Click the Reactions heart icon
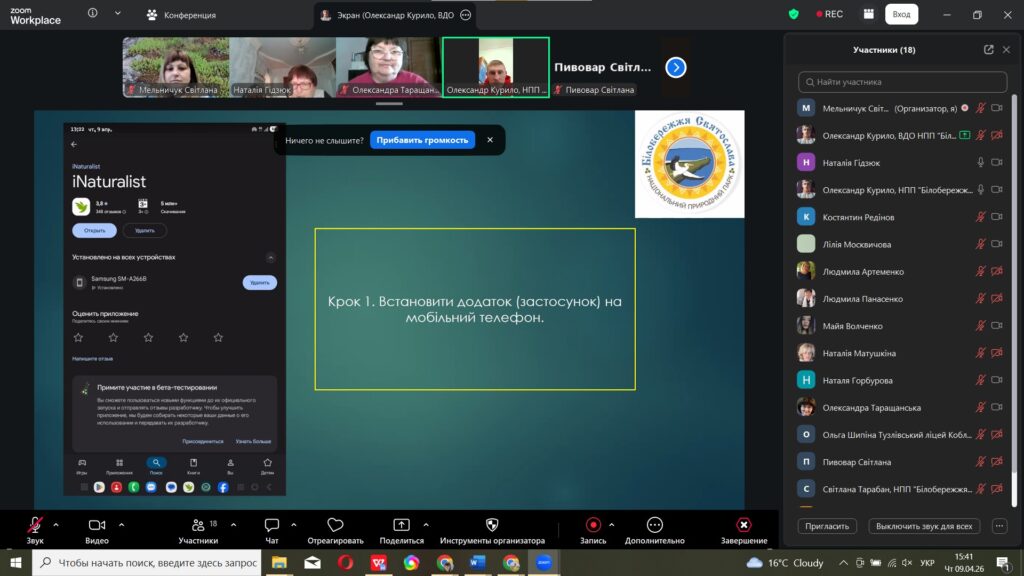Image resolution: width=1024 pixels, height=576 pixels. 335,525
